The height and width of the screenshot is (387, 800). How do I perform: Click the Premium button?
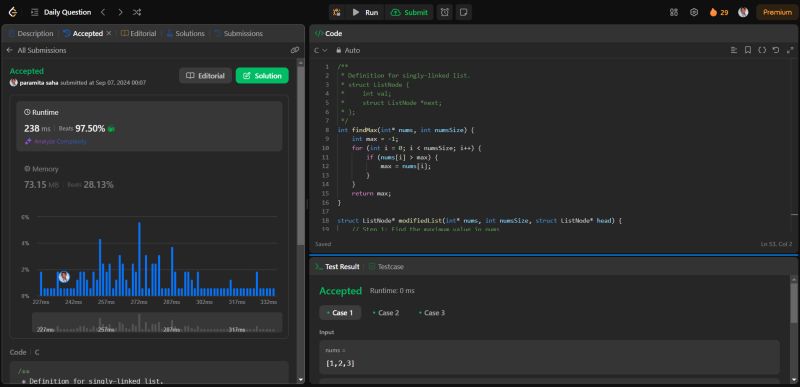tap(777, 12)
